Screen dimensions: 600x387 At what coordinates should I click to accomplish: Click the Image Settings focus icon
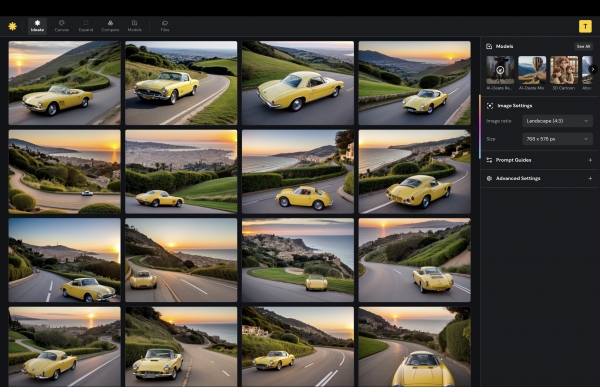[489, 106]
